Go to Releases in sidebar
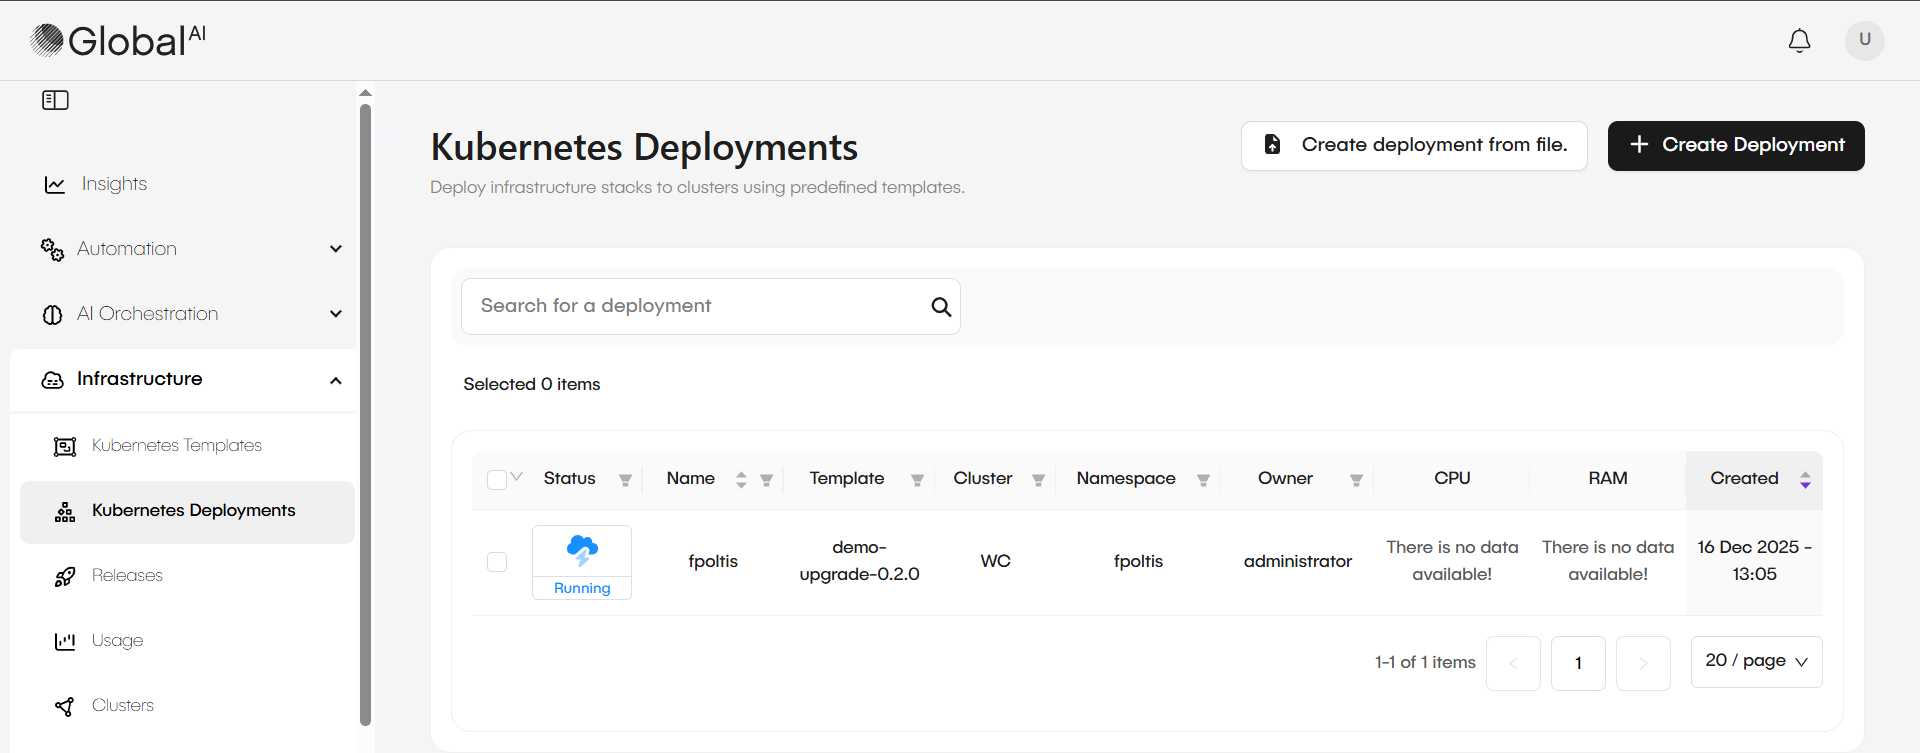The width and height of the screenshot is (1920, 753). [x=127, y=576]
